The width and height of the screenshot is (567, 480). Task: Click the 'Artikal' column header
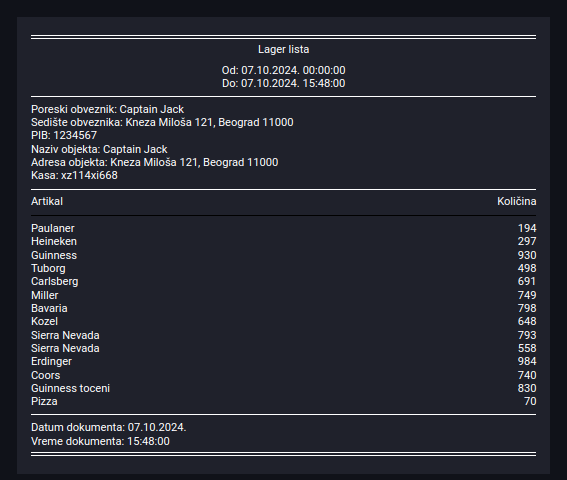(47, 201)
